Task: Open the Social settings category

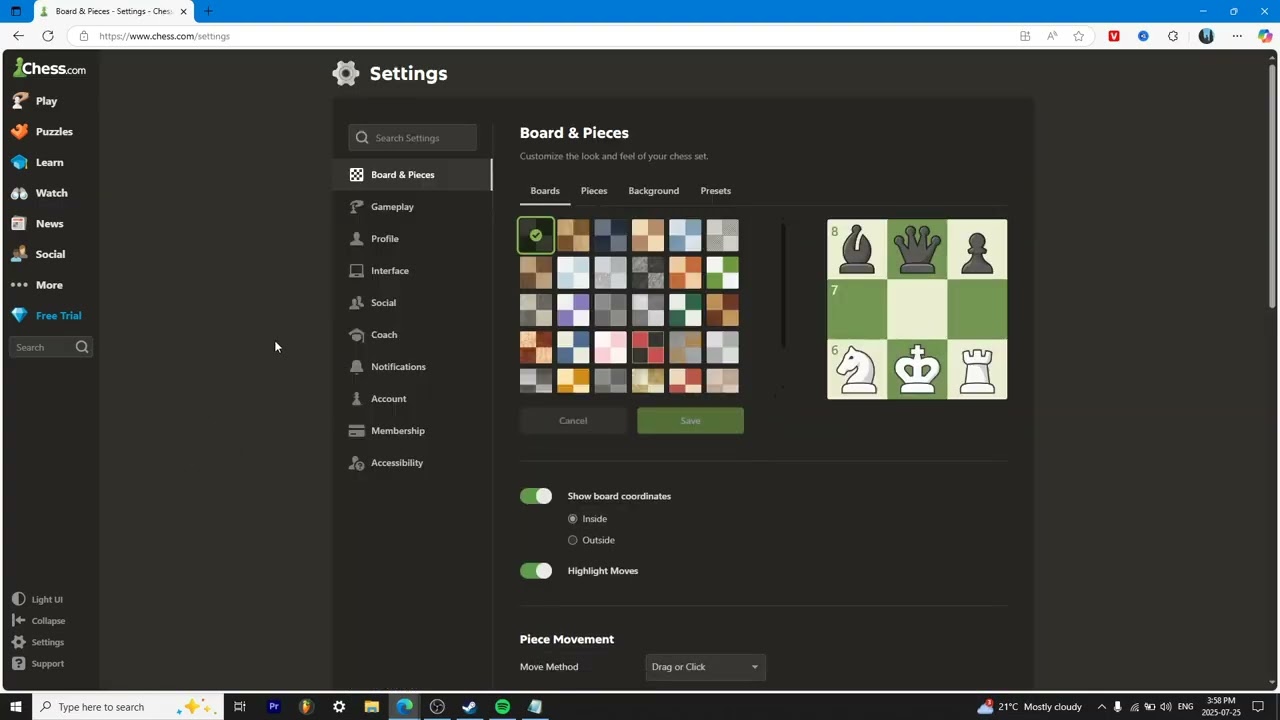Action: (412, 303)
